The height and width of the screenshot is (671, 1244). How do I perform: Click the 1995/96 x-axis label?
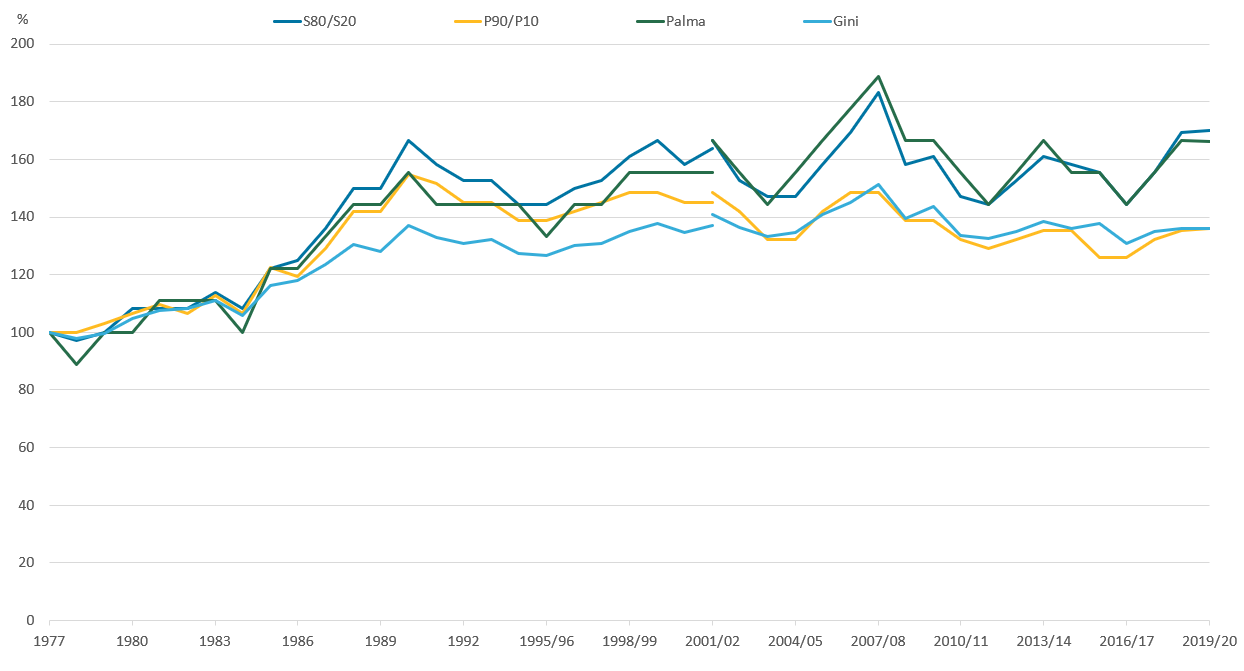pyautogui.click(x=546, y=639)
